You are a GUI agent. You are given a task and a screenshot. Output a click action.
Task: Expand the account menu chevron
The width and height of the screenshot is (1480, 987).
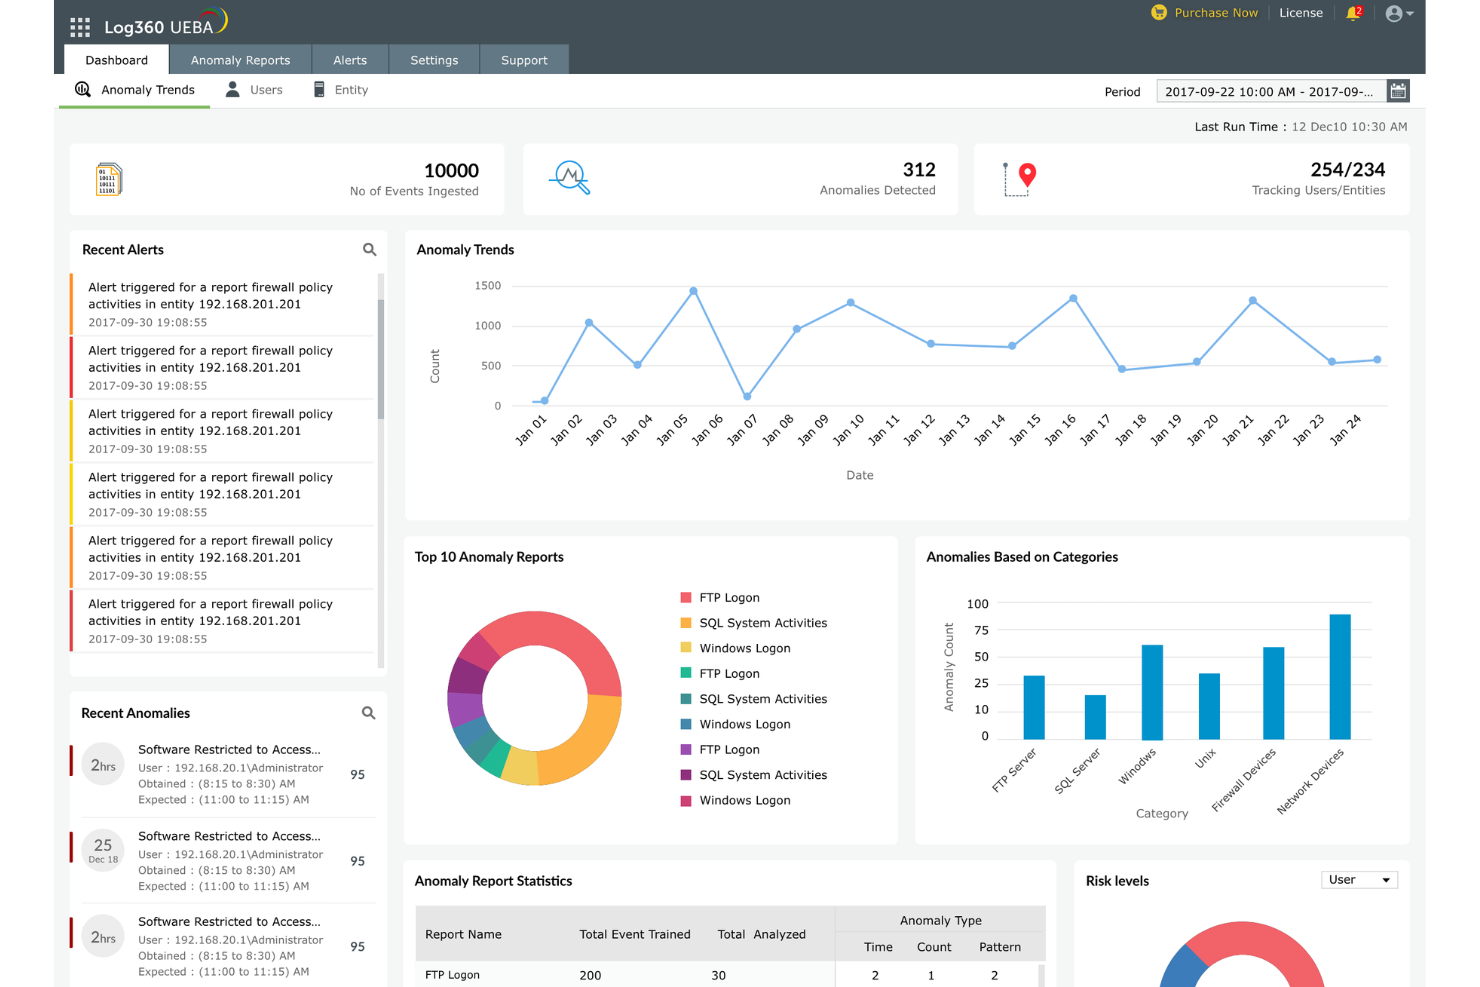point(1410,13)
